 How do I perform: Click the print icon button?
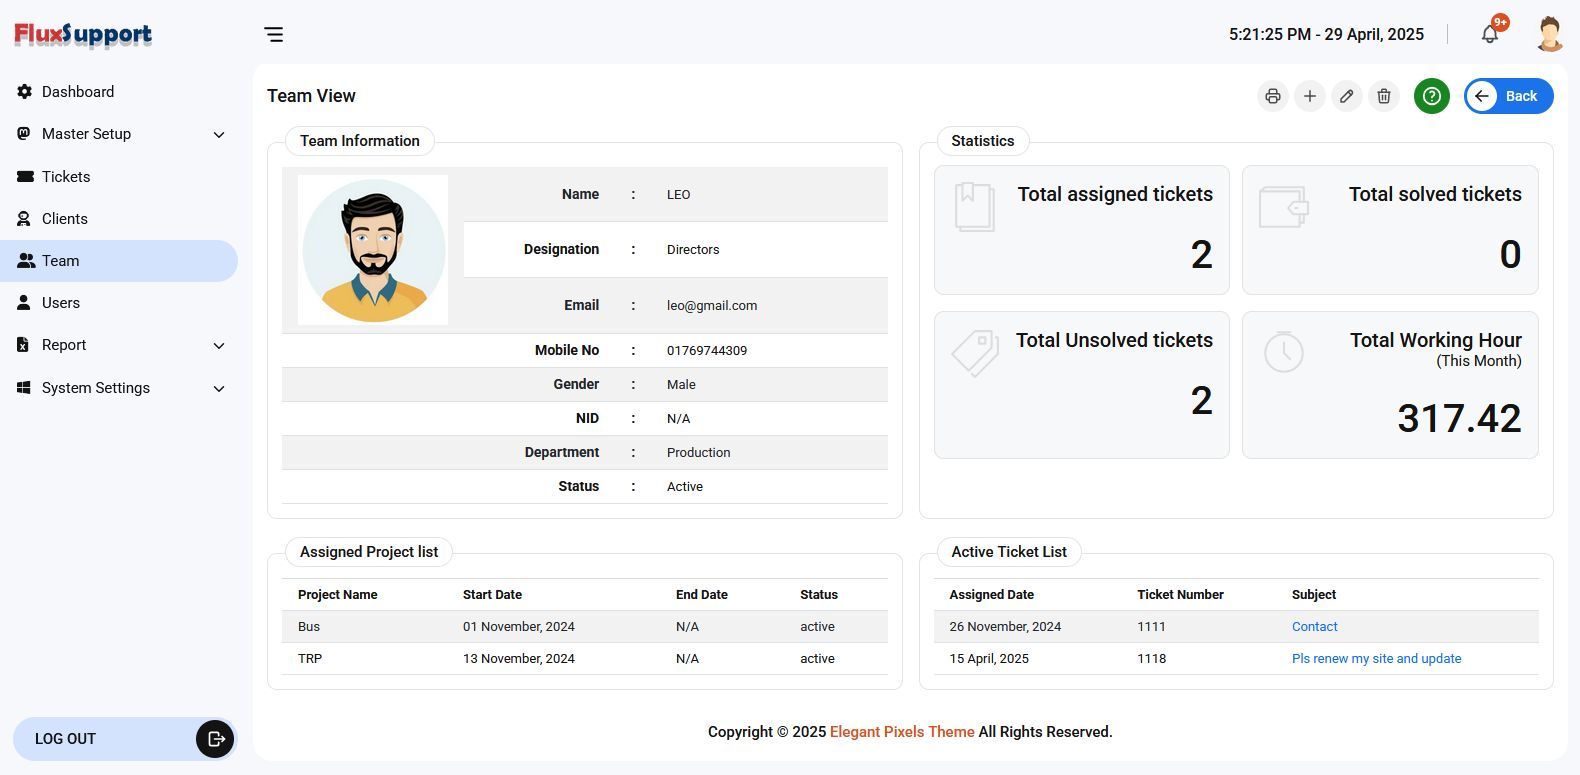point(1272,96)
